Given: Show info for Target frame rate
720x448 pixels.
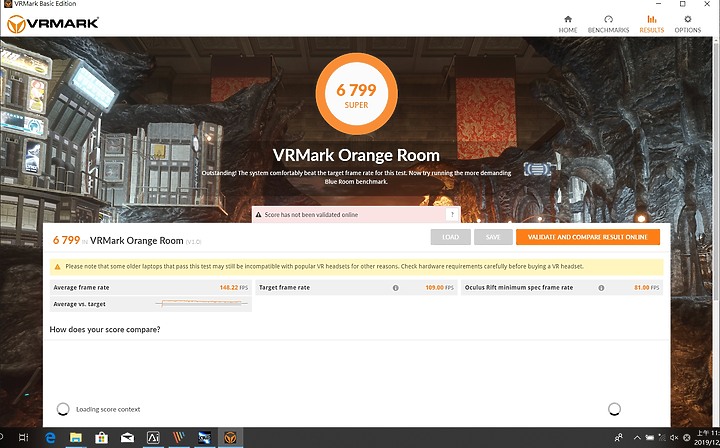Looking at the screenshot, I should click(395, 288).
